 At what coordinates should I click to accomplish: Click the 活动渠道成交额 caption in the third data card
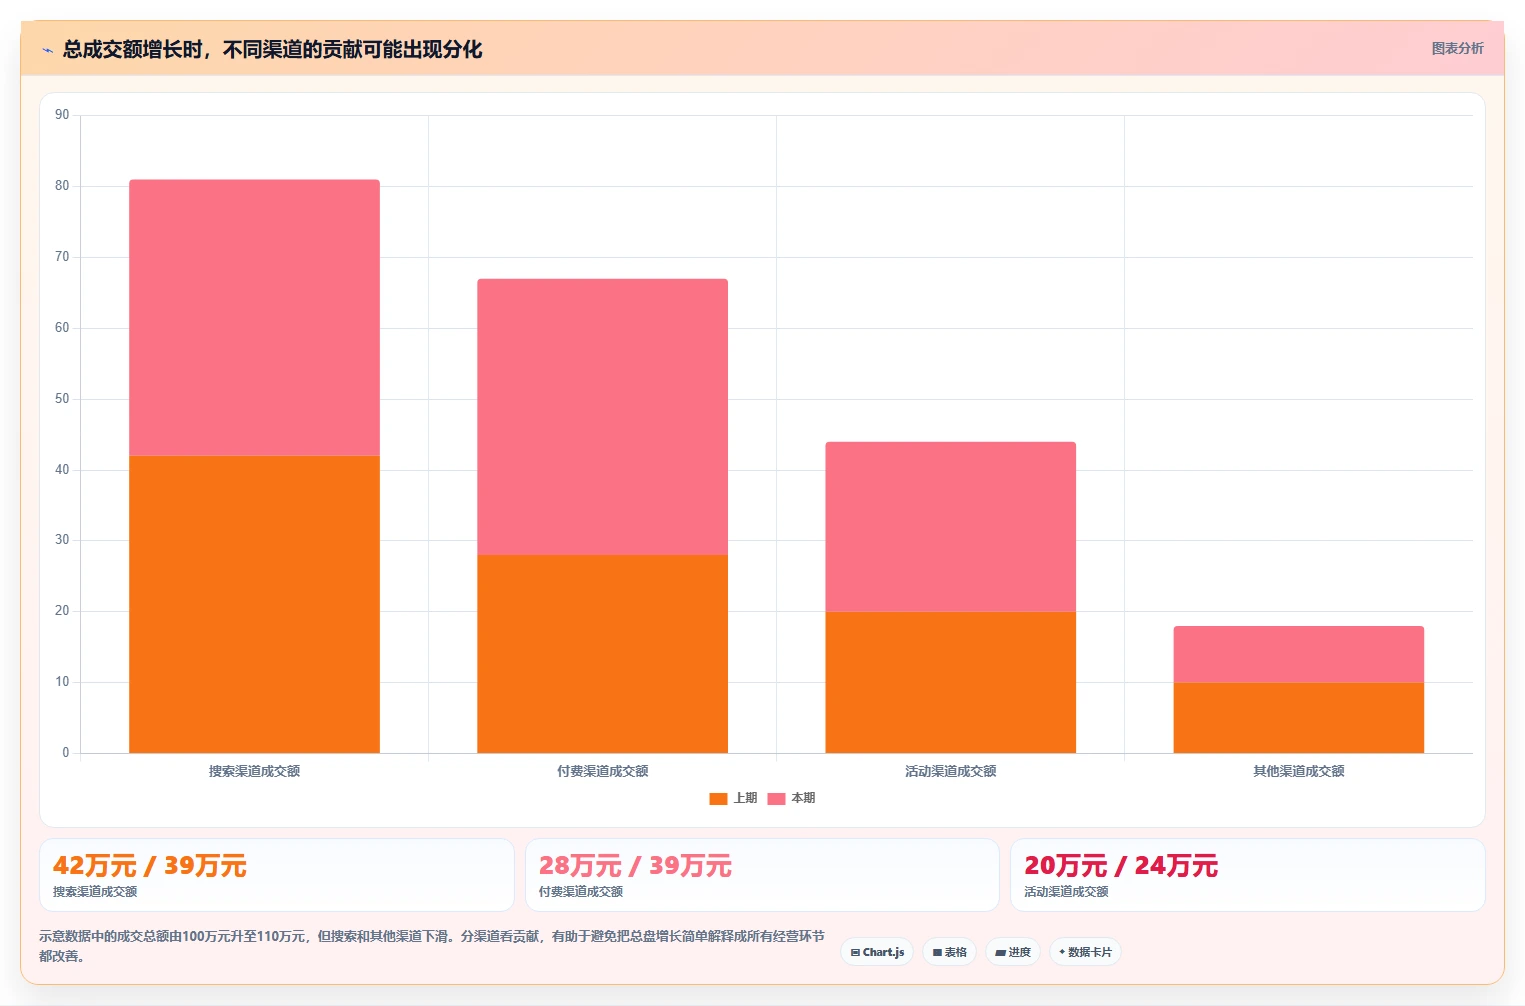(1066, 892)
